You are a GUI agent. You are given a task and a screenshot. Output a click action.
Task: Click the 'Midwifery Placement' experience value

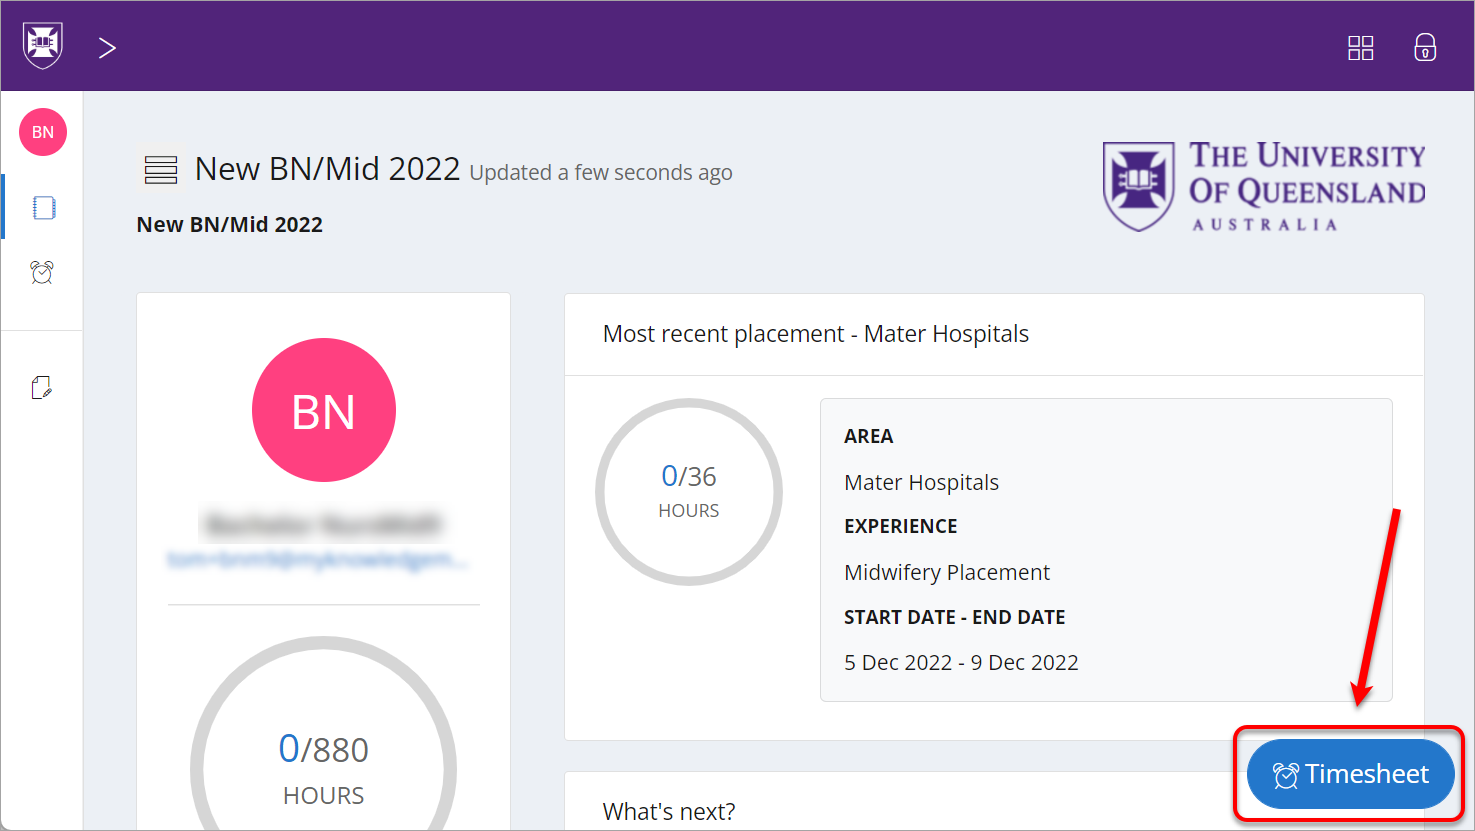947,572
